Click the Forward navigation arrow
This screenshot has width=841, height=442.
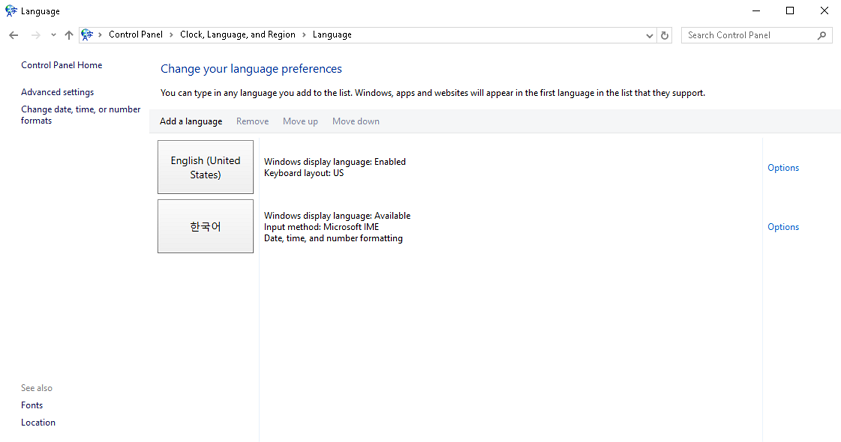36,35
